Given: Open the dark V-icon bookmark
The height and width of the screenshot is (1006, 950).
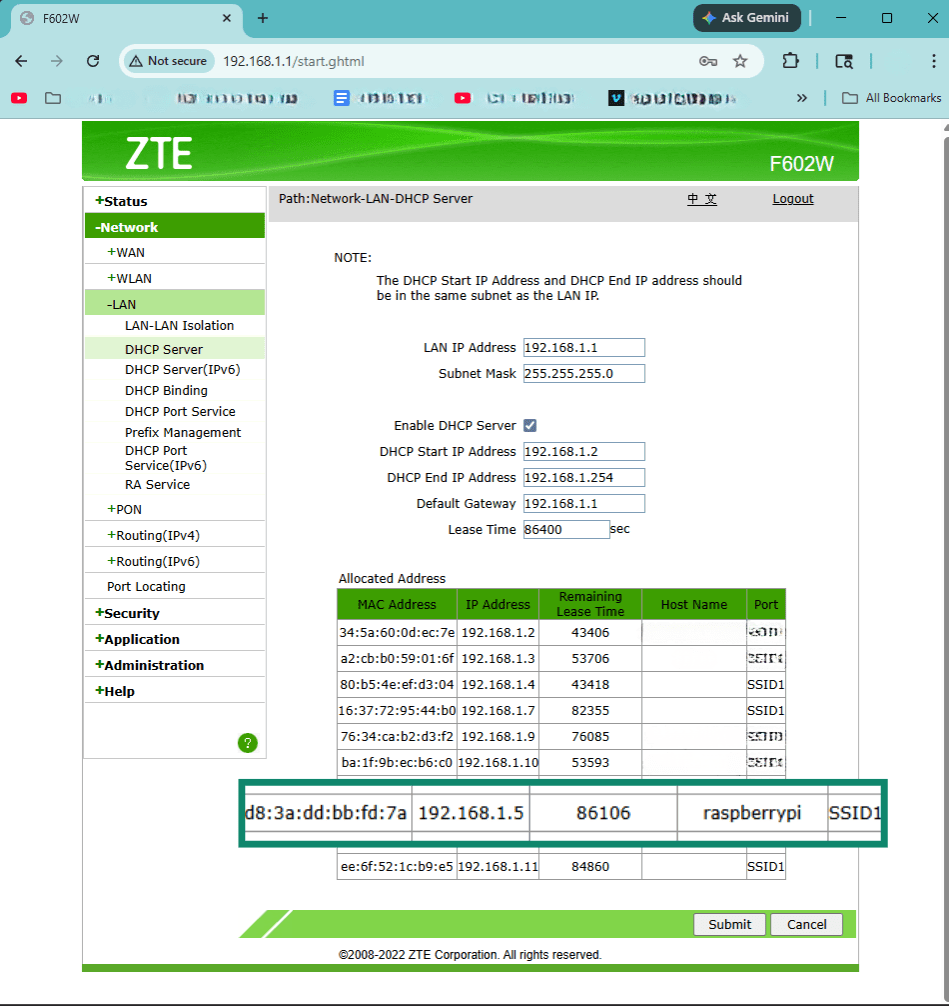Looking at the screenshot, I should (x=672, y=98).
